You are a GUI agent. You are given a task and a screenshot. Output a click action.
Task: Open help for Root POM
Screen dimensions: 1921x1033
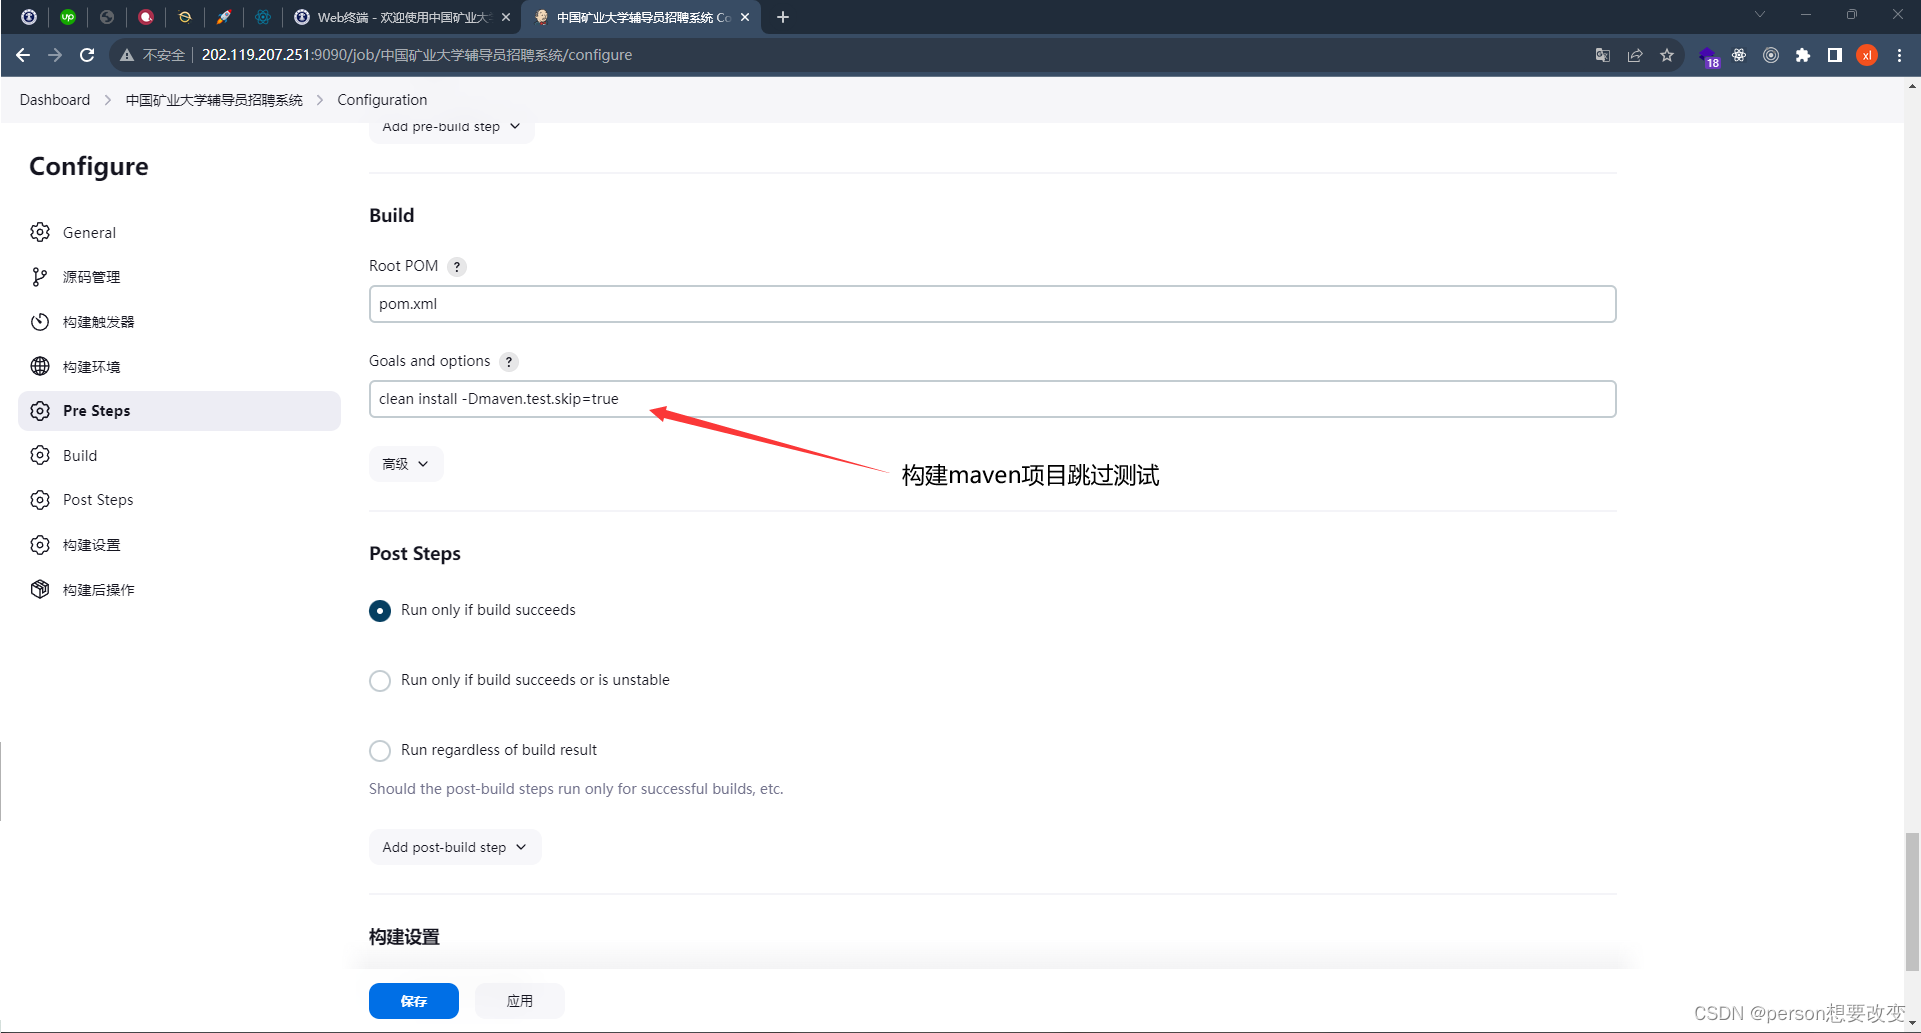pos(457,267)
